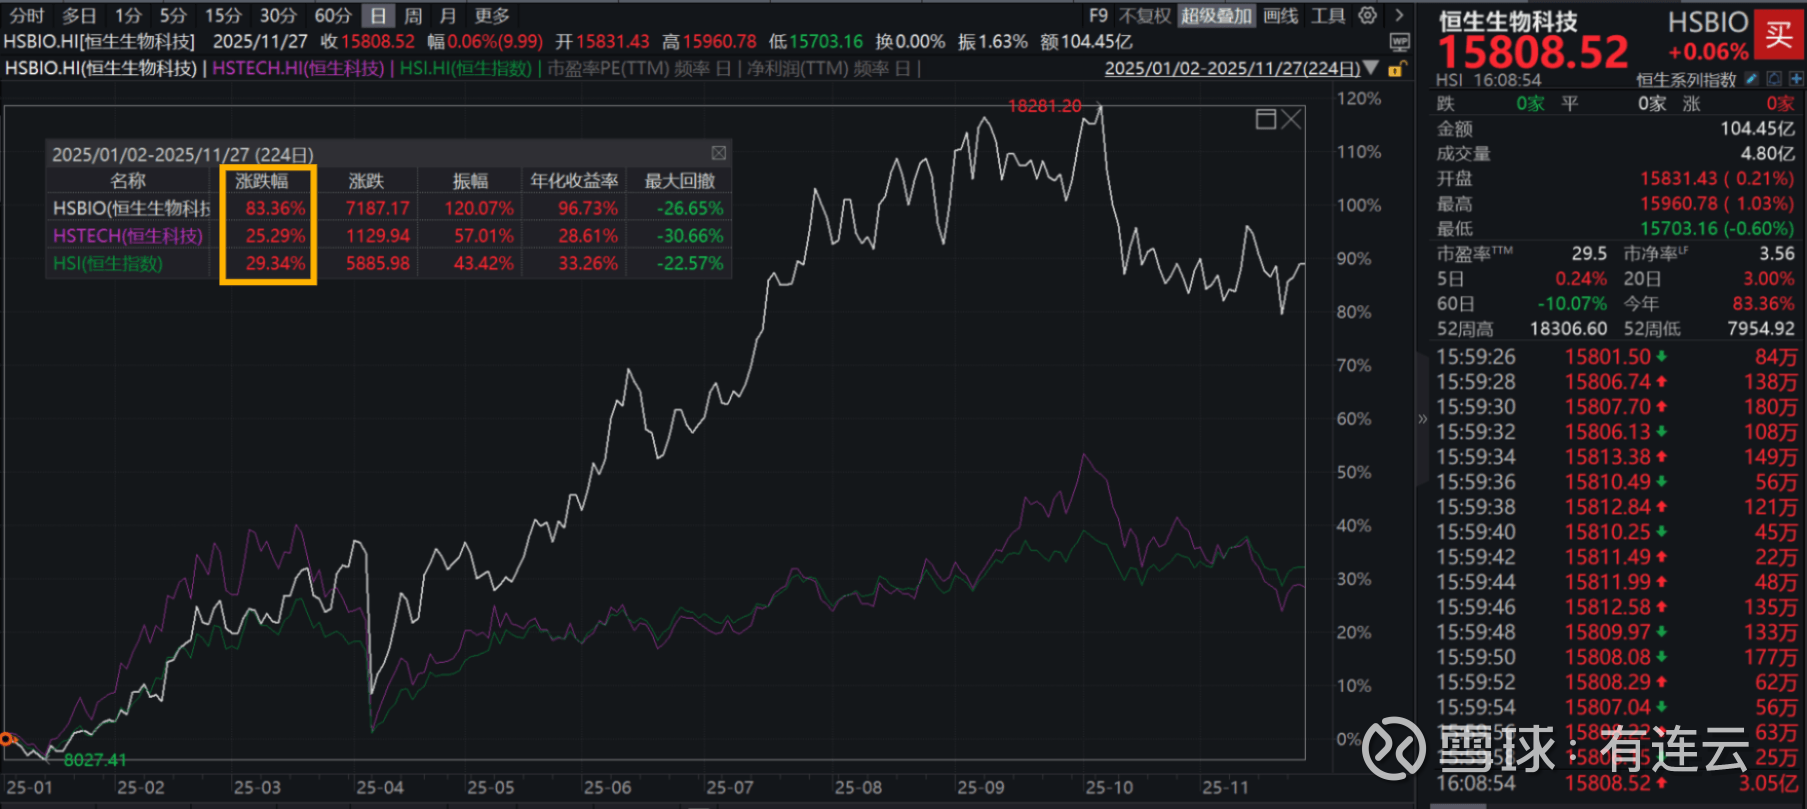
Task: Select the 60分 period tab
Action: [333, 16]
